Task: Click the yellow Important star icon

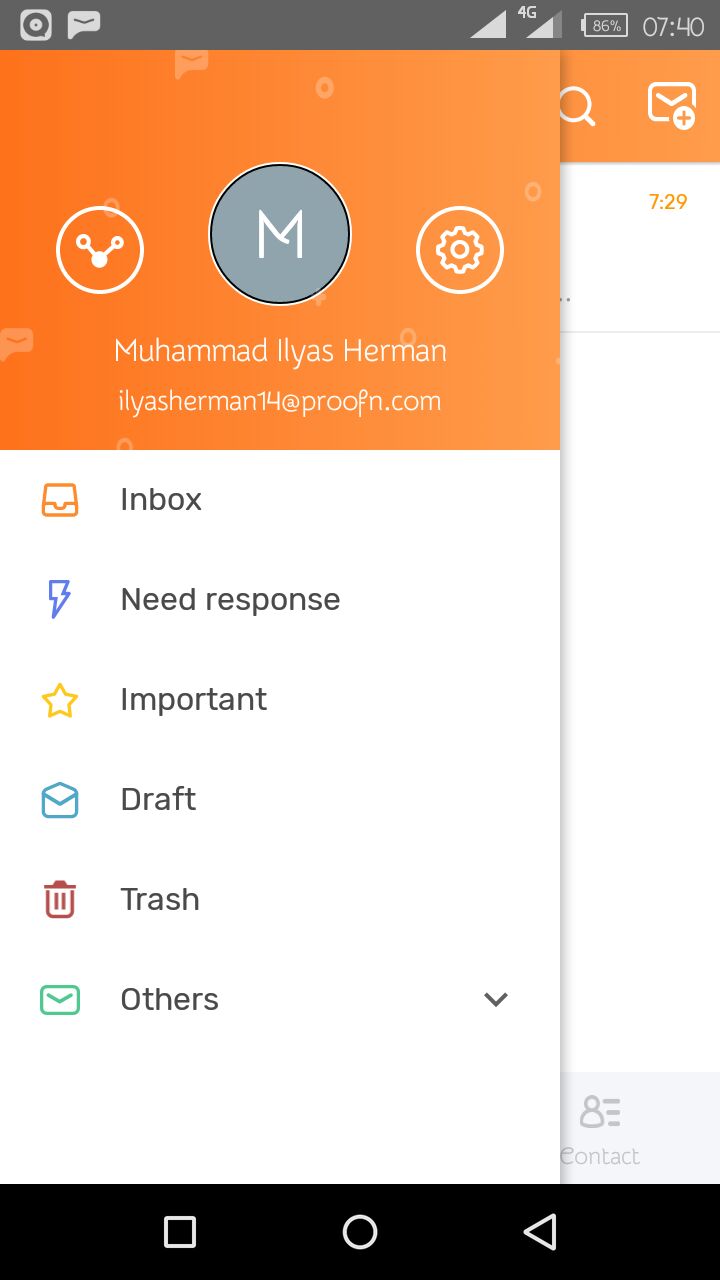Action: pos(60,700)
